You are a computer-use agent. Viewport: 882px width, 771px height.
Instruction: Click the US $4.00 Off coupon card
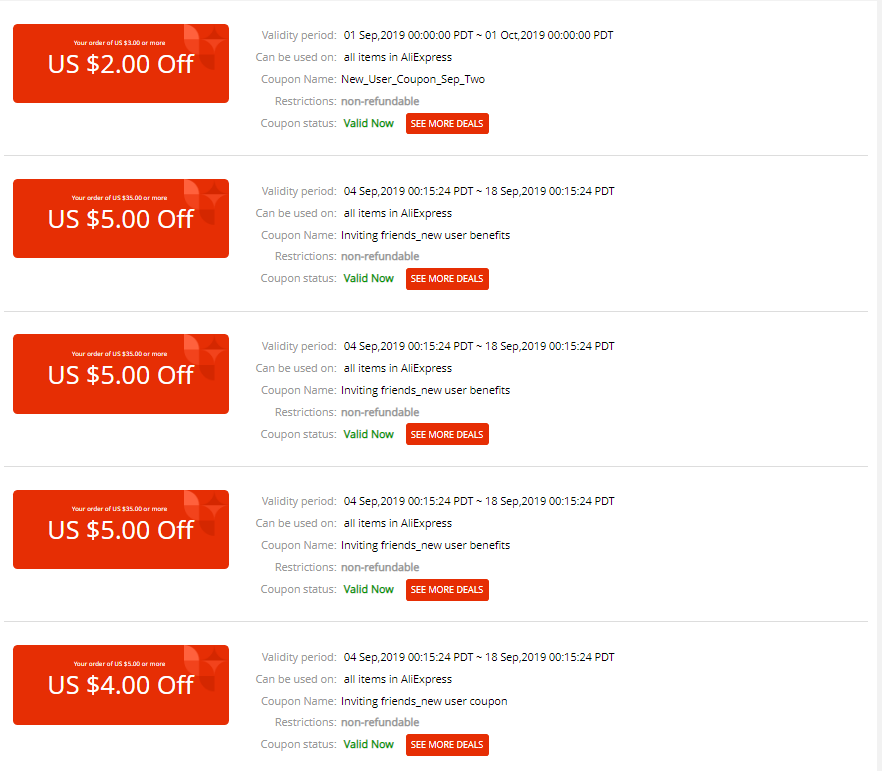[x=121, y=685]
